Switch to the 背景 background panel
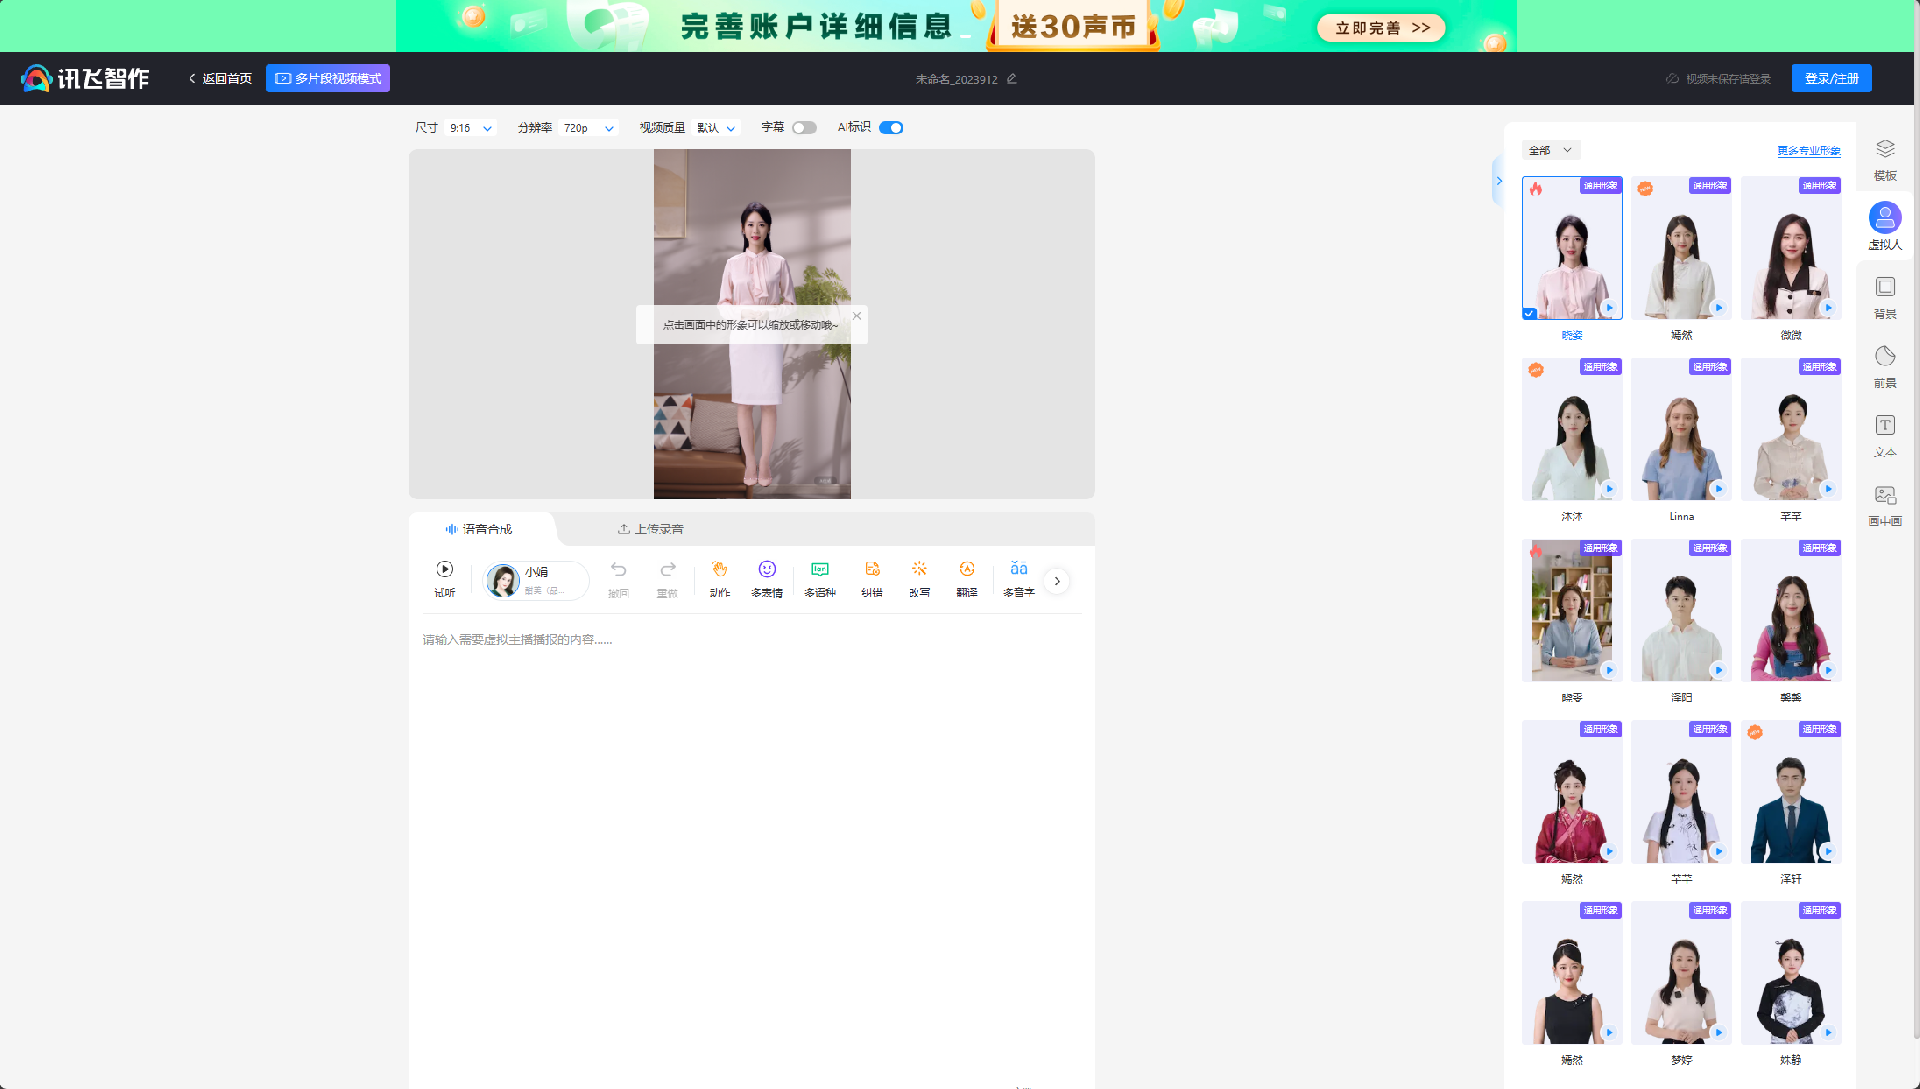 point(1884,296)
